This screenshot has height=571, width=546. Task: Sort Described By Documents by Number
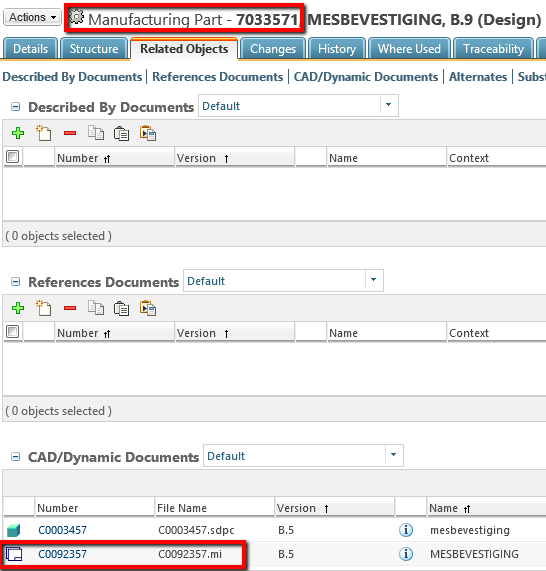pyautogui.click(x=114, y=158)
